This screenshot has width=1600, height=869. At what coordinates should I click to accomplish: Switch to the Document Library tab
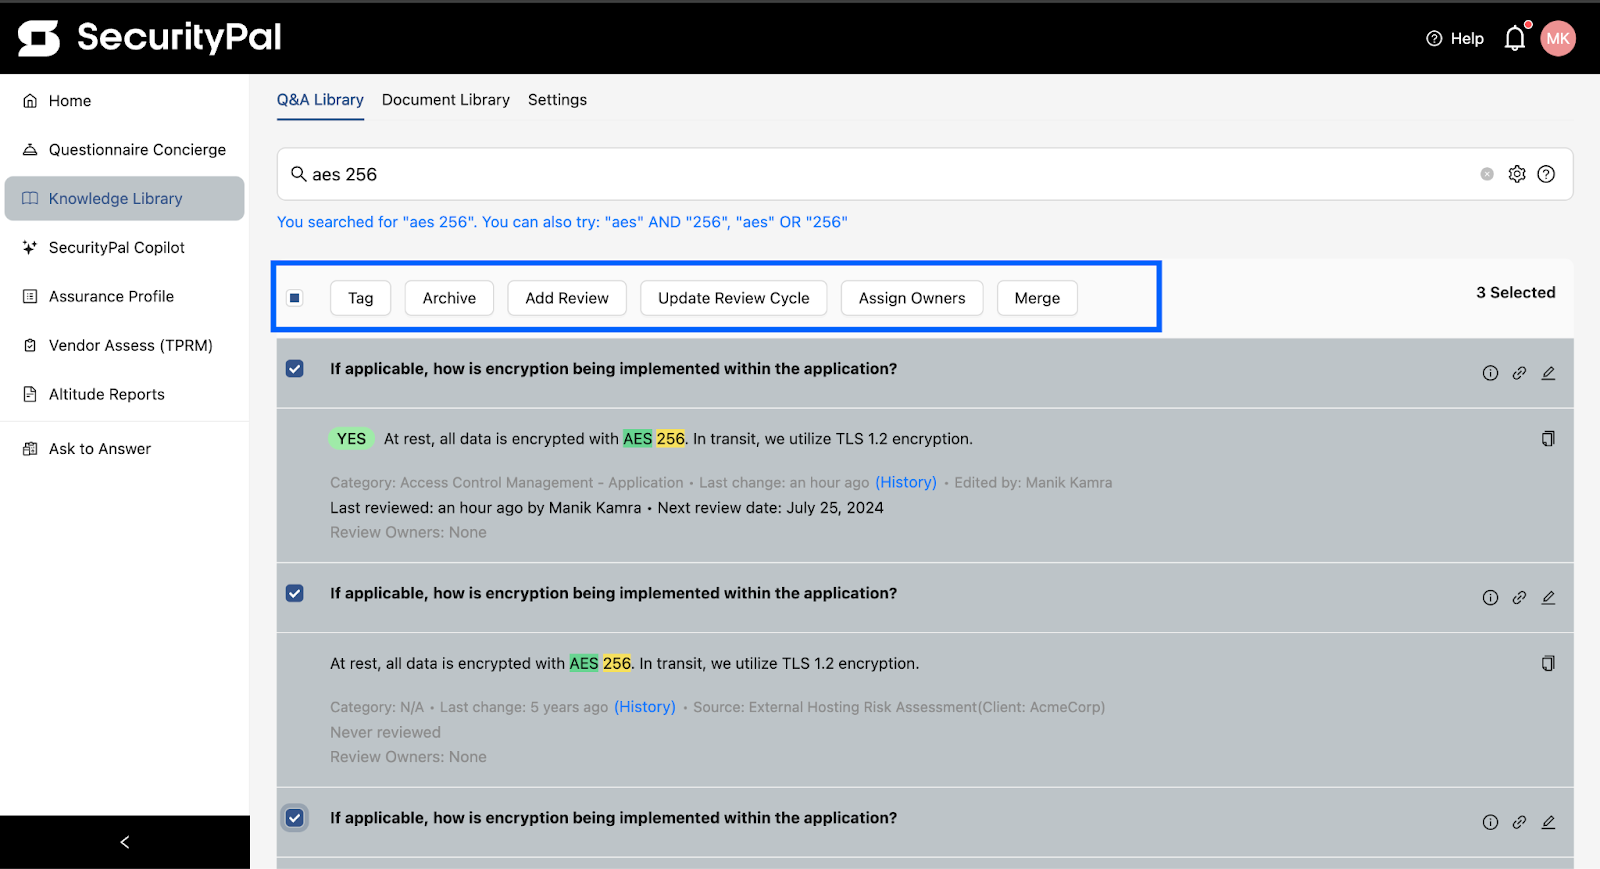point(446,100)
